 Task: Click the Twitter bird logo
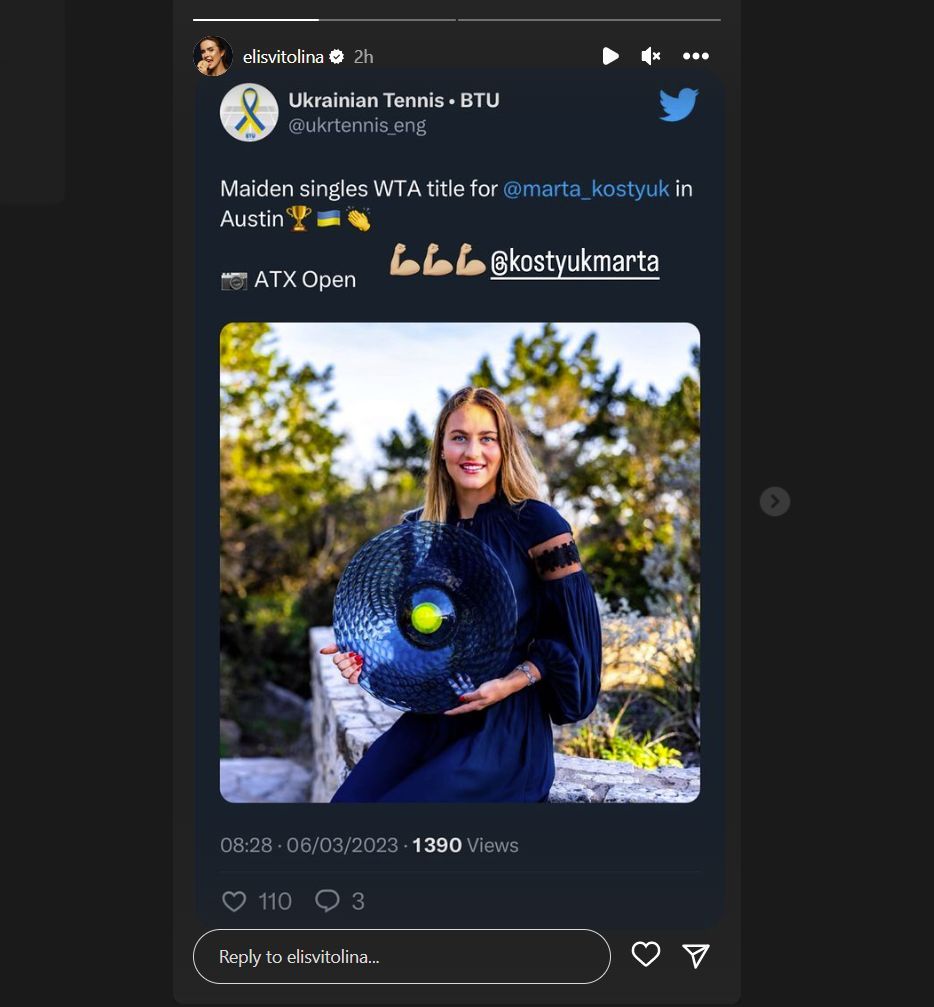pos(678,104)
